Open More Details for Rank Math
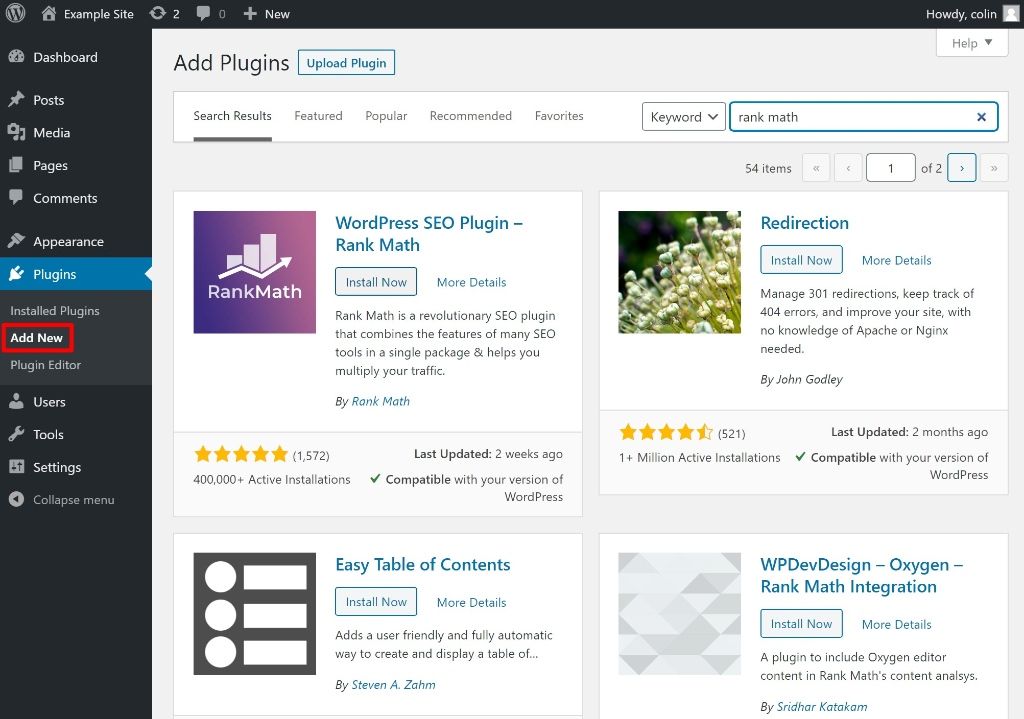1024x719 pixels. 472,282
